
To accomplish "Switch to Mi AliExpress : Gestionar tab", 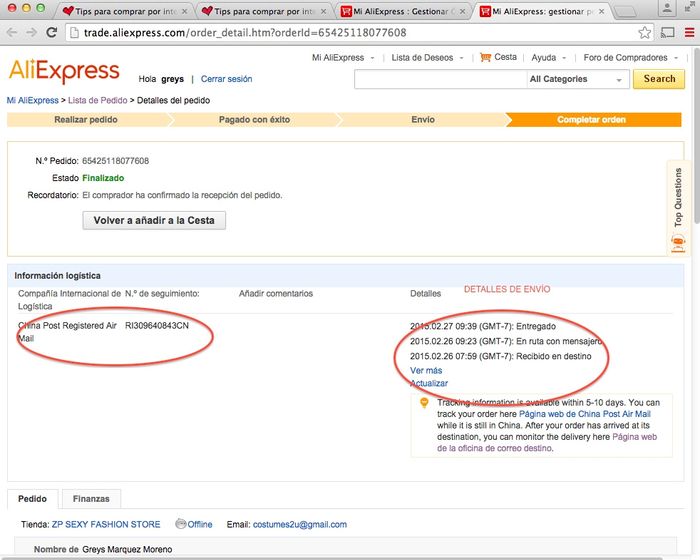I will click(403, 12).
